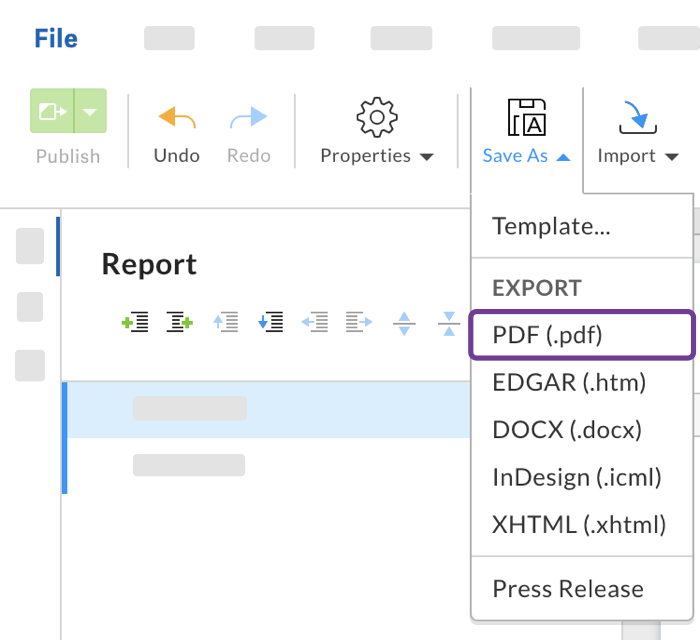This screenshot has height=640, width=700.
Task: Choose EDGAR (.htm) from export list
Action: click(x=569, y=382)
